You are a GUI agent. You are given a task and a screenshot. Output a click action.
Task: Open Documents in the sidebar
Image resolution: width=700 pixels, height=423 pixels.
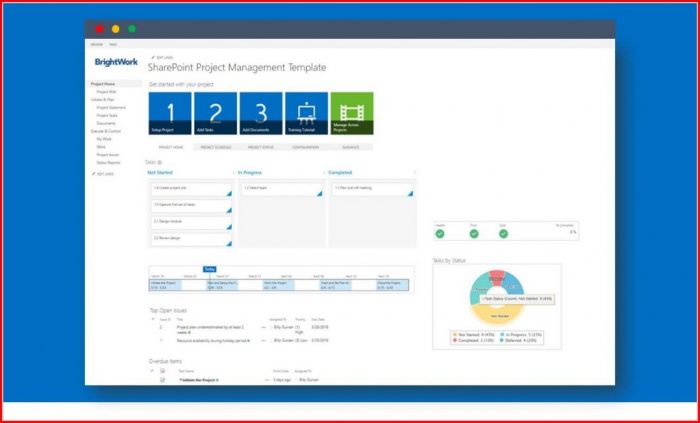pos(106,123)
